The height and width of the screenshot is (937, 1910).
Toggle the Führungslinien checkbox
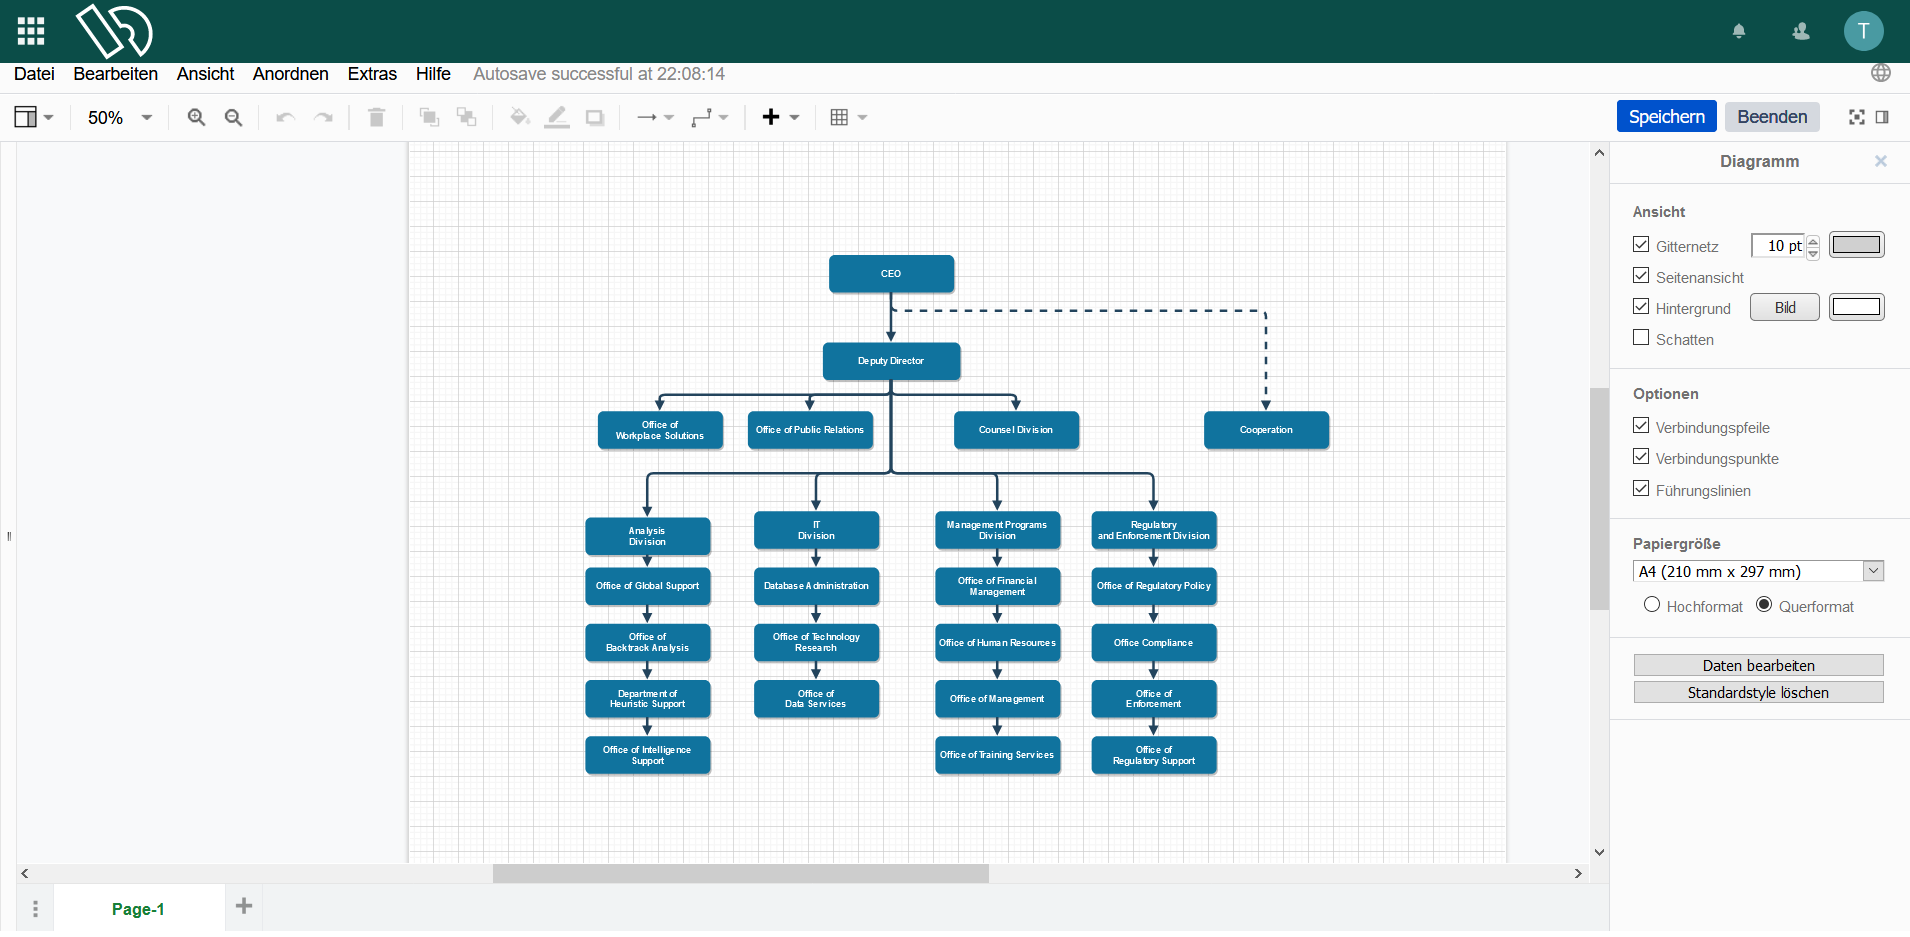1641,488
